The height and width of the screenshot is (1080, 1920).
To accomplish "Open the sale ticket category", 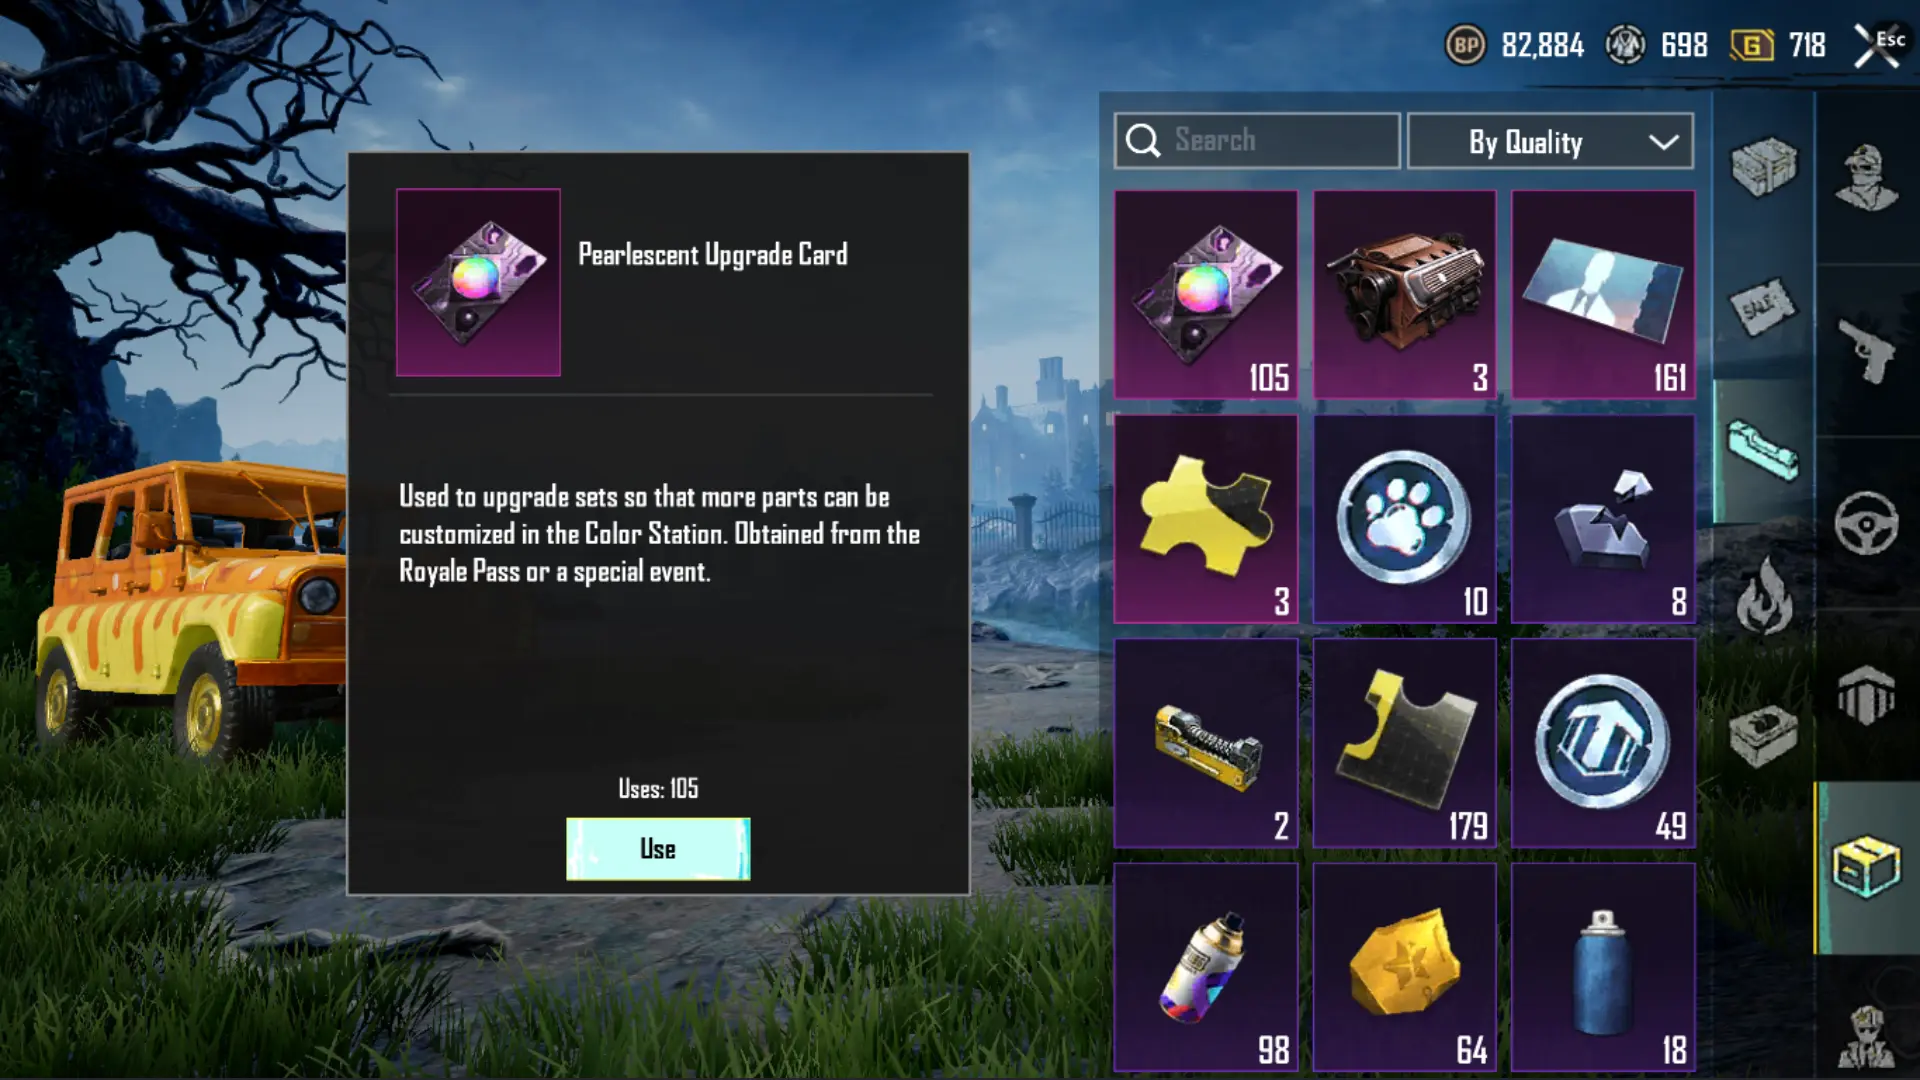I will [1763, 307].
